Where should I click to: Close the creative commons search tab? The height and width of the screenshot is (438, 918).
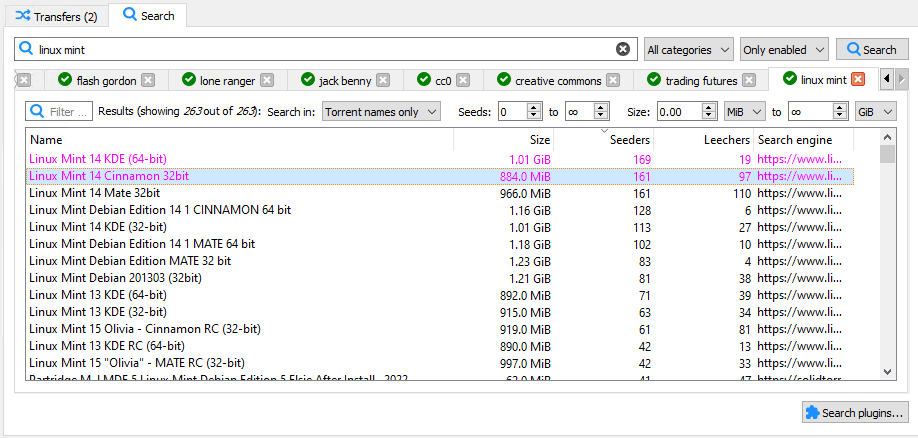(613, 80)
